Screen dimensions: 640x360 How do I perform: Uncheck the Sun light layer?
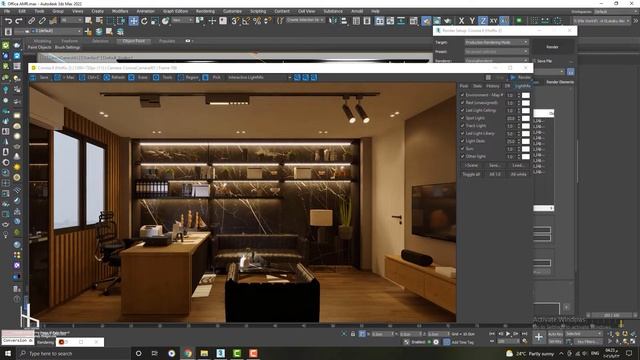[x=462, y=149]
